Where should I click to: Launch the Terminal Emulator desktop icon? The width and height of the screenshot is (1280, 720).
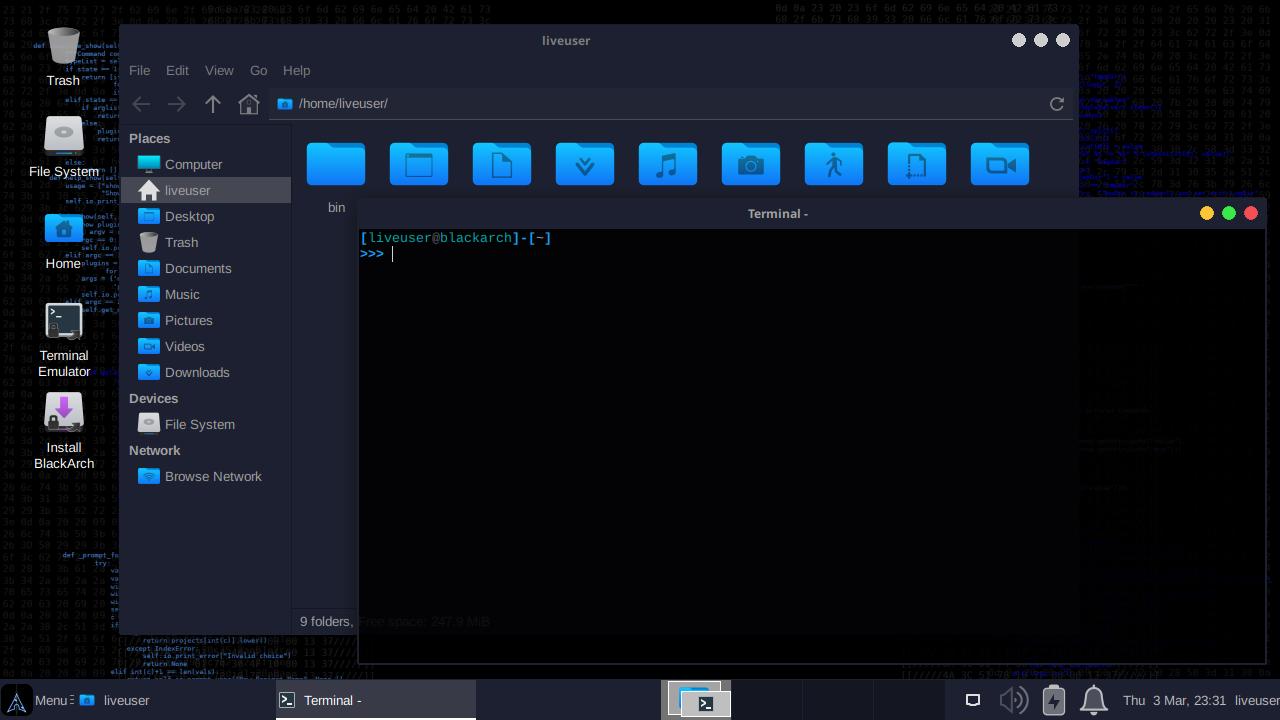coord(63,340)
